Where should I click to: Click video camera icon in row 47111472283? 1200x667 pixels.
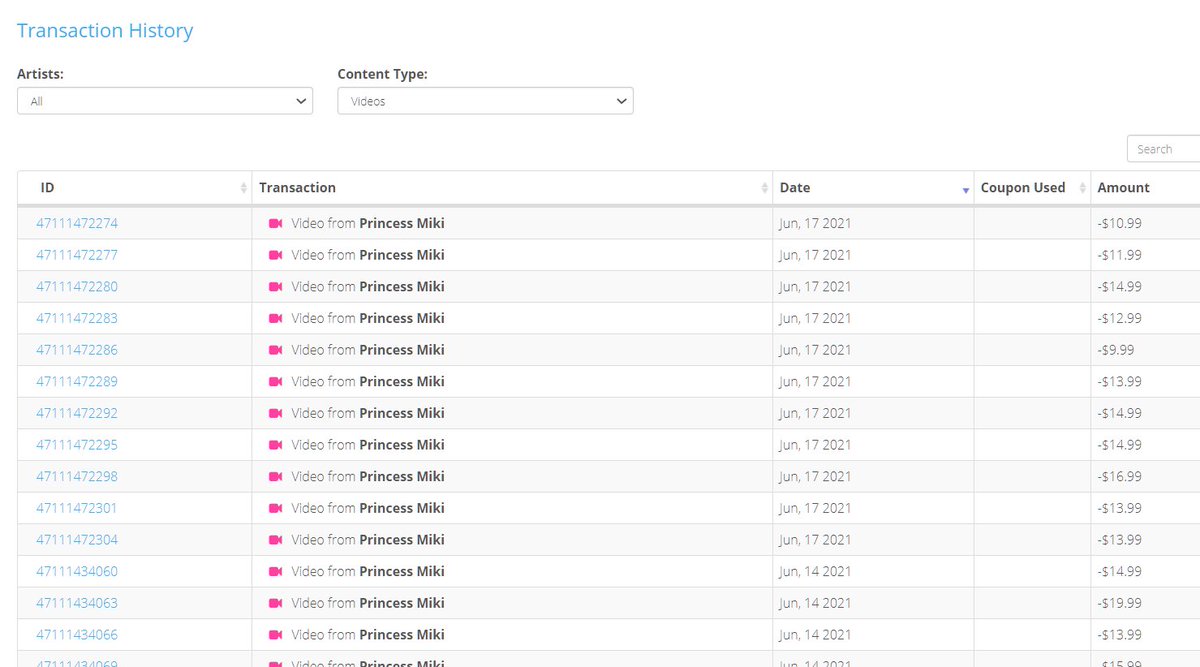coord(276,318)
